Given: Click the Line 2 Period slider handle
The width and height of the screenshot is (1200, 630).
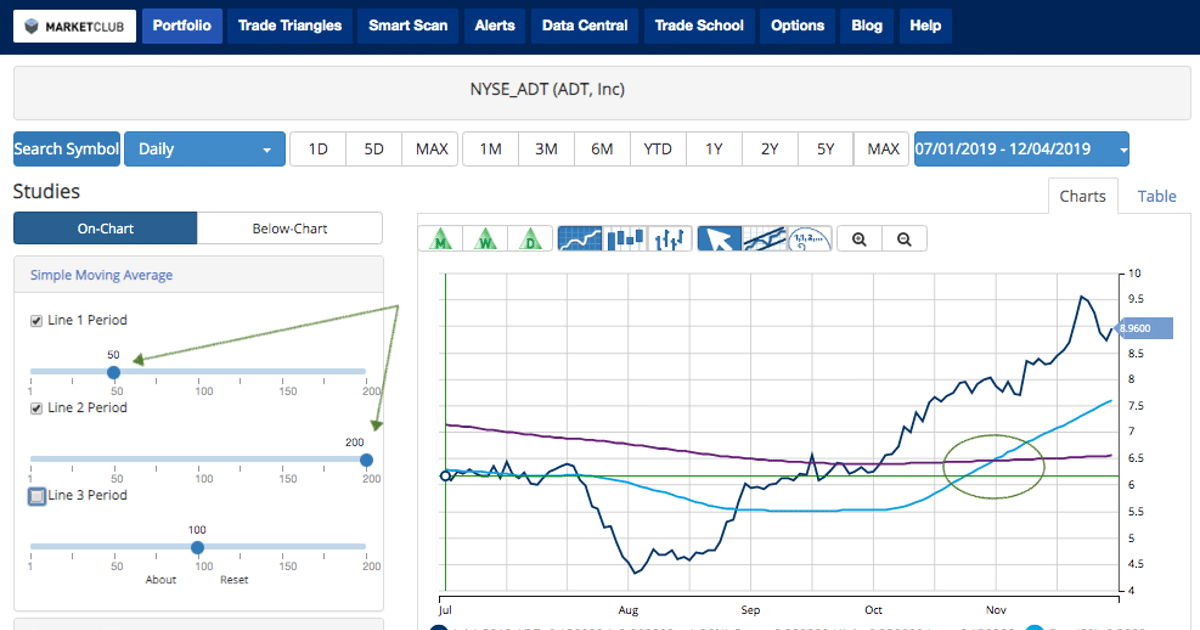Looking at the screenshot, I should [366, 460].
